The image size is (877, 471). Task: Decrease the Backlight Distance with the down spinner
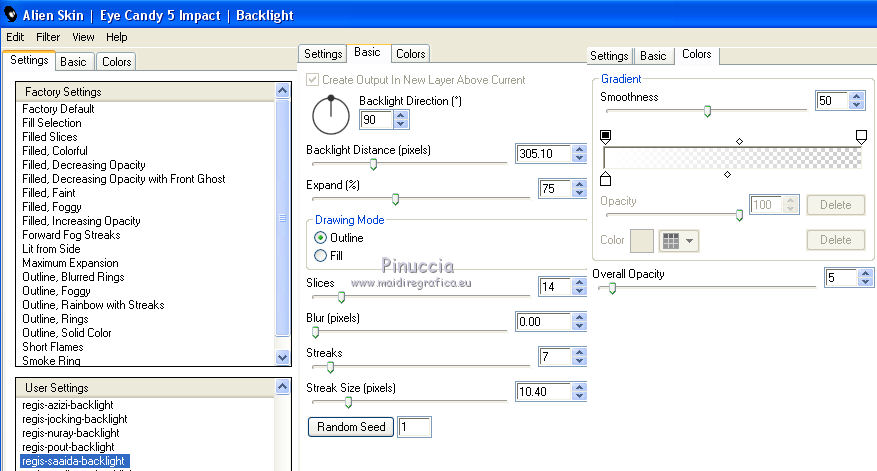tap(579, 158)
